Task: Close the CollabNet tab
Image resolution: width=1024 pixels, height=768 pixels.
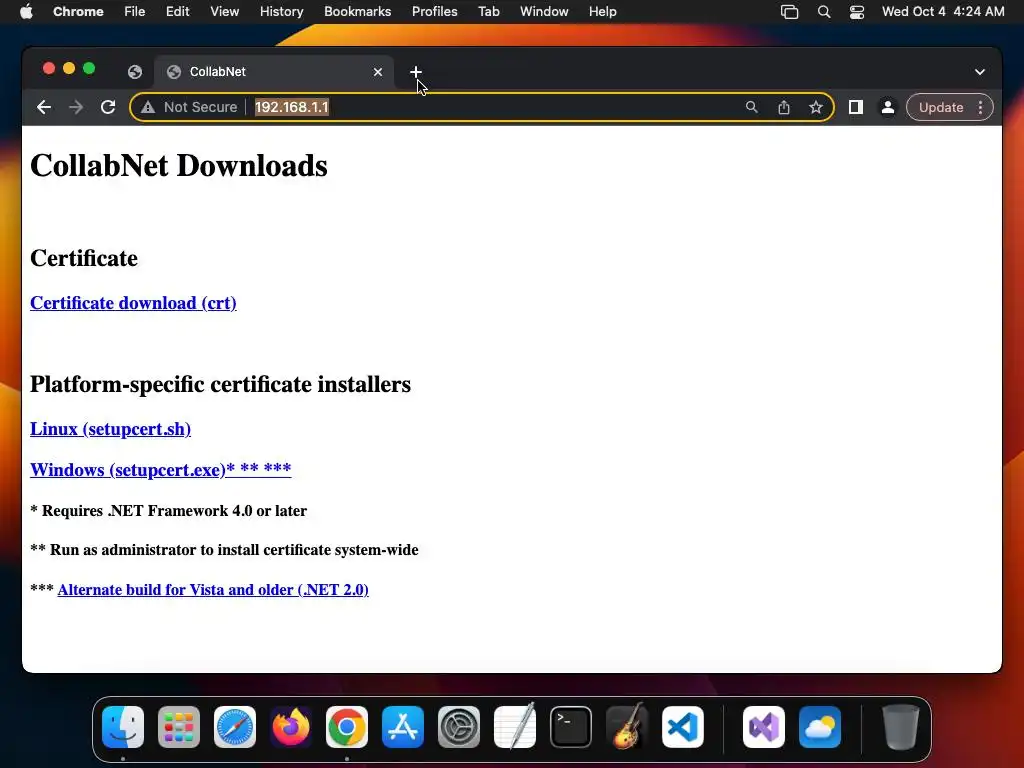Action: click(377, 72)
